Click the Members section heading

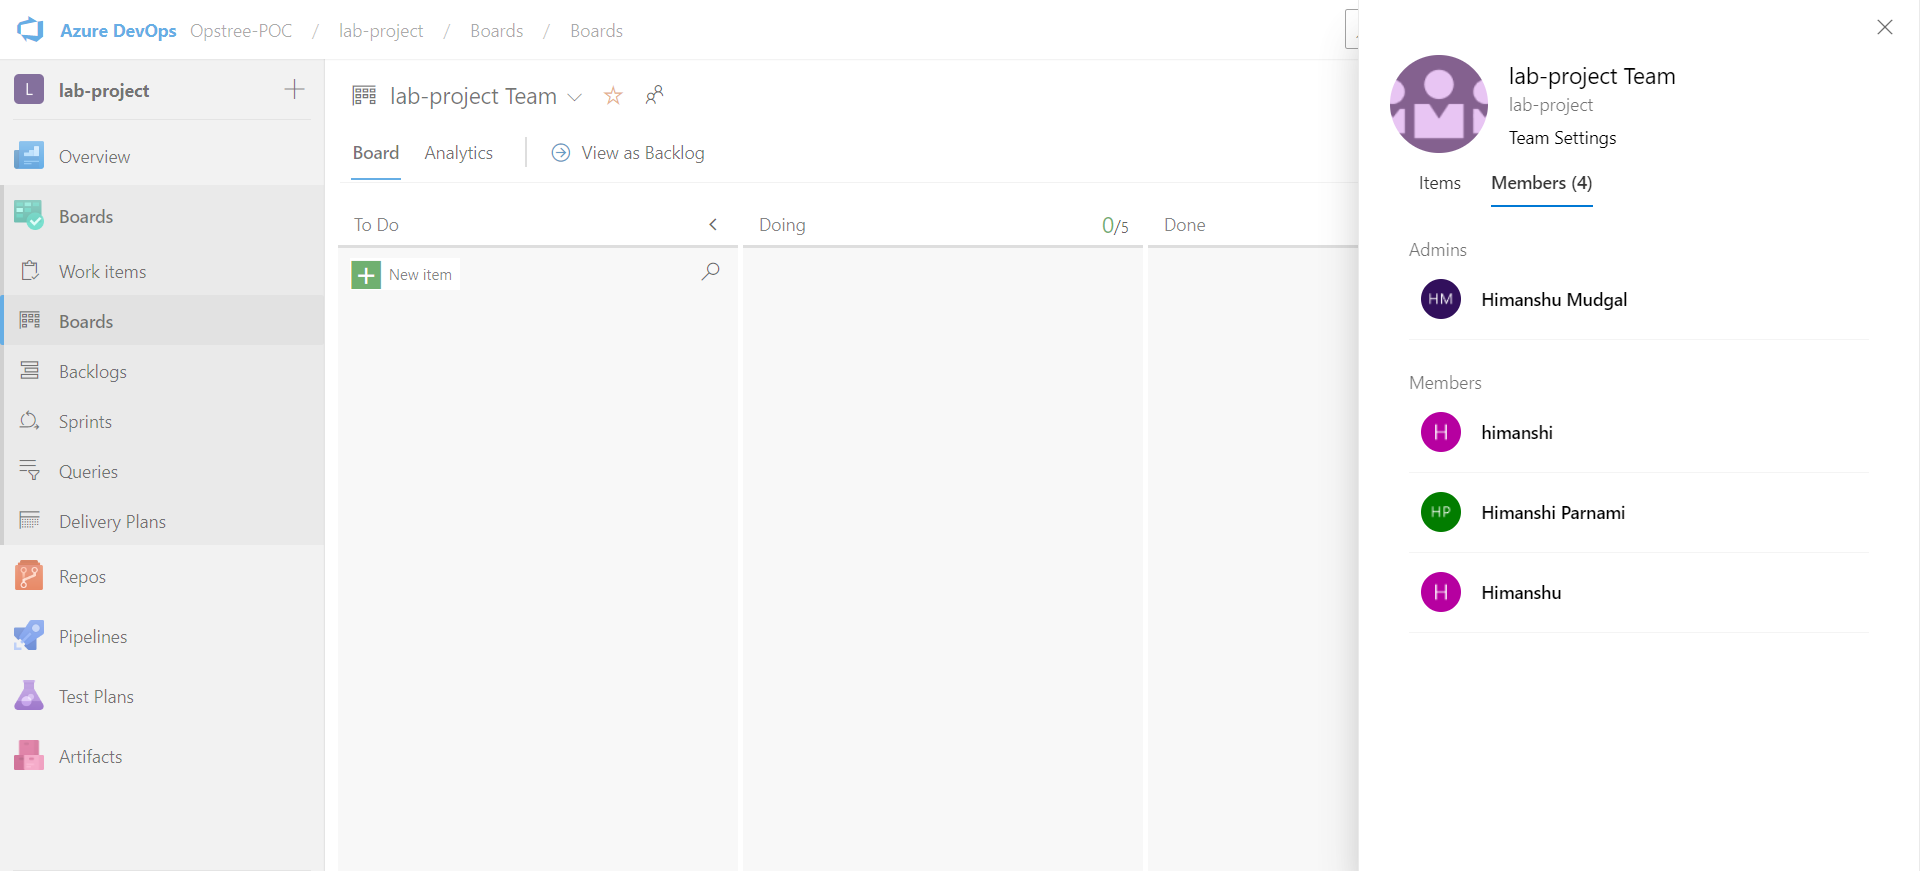(1445, 382)
